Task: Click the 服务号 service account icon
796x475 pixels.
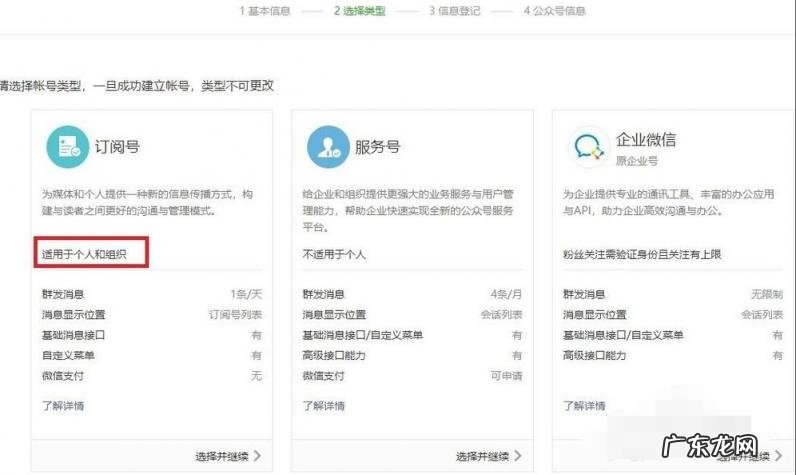Action: (328, 147)
